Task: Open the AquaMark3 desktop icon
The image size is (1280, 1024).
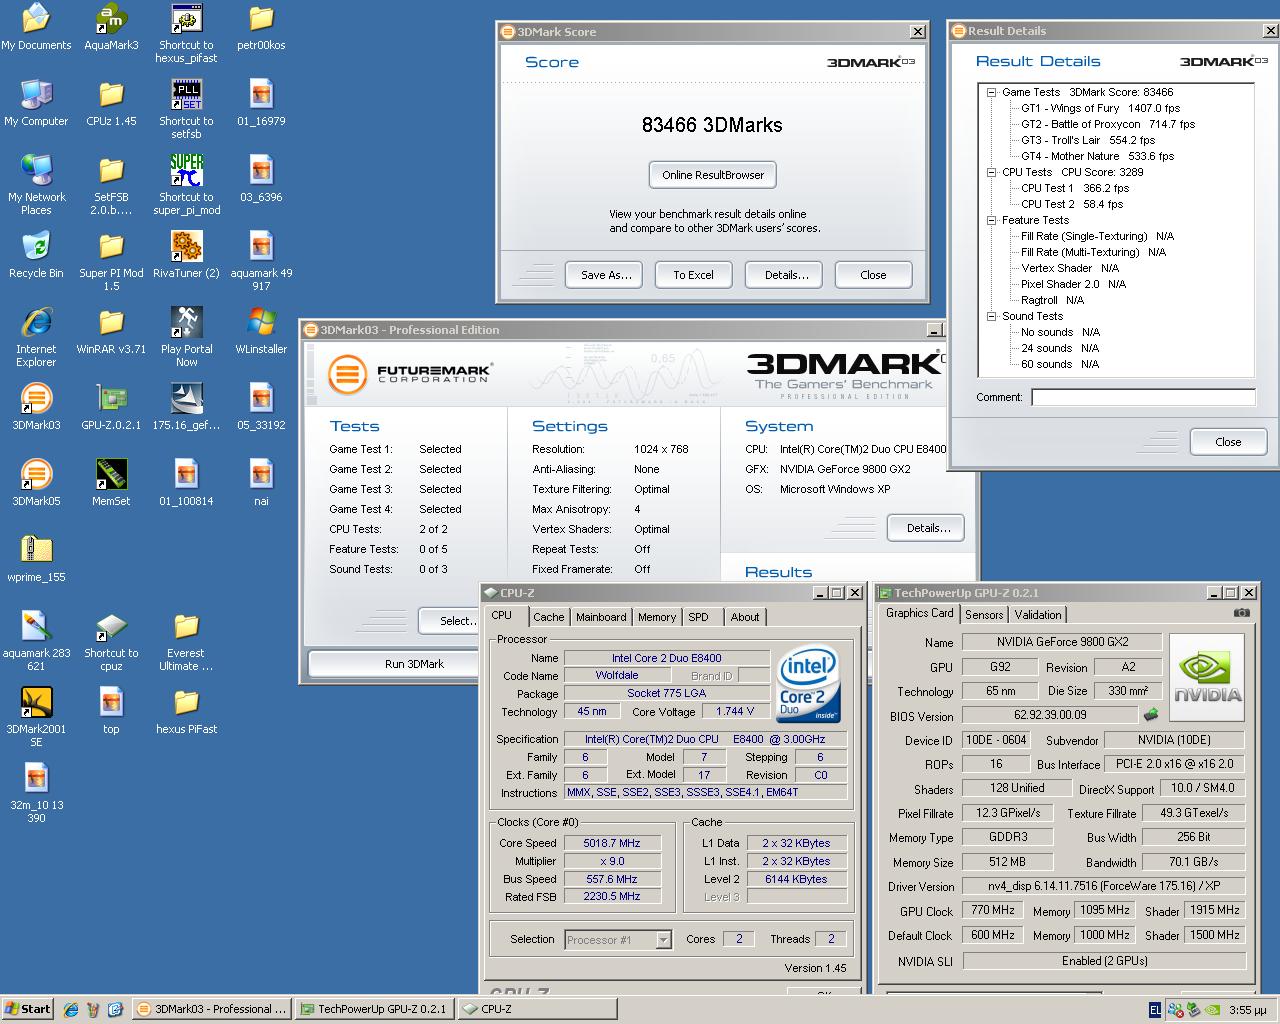Action: tap(111, 28)
